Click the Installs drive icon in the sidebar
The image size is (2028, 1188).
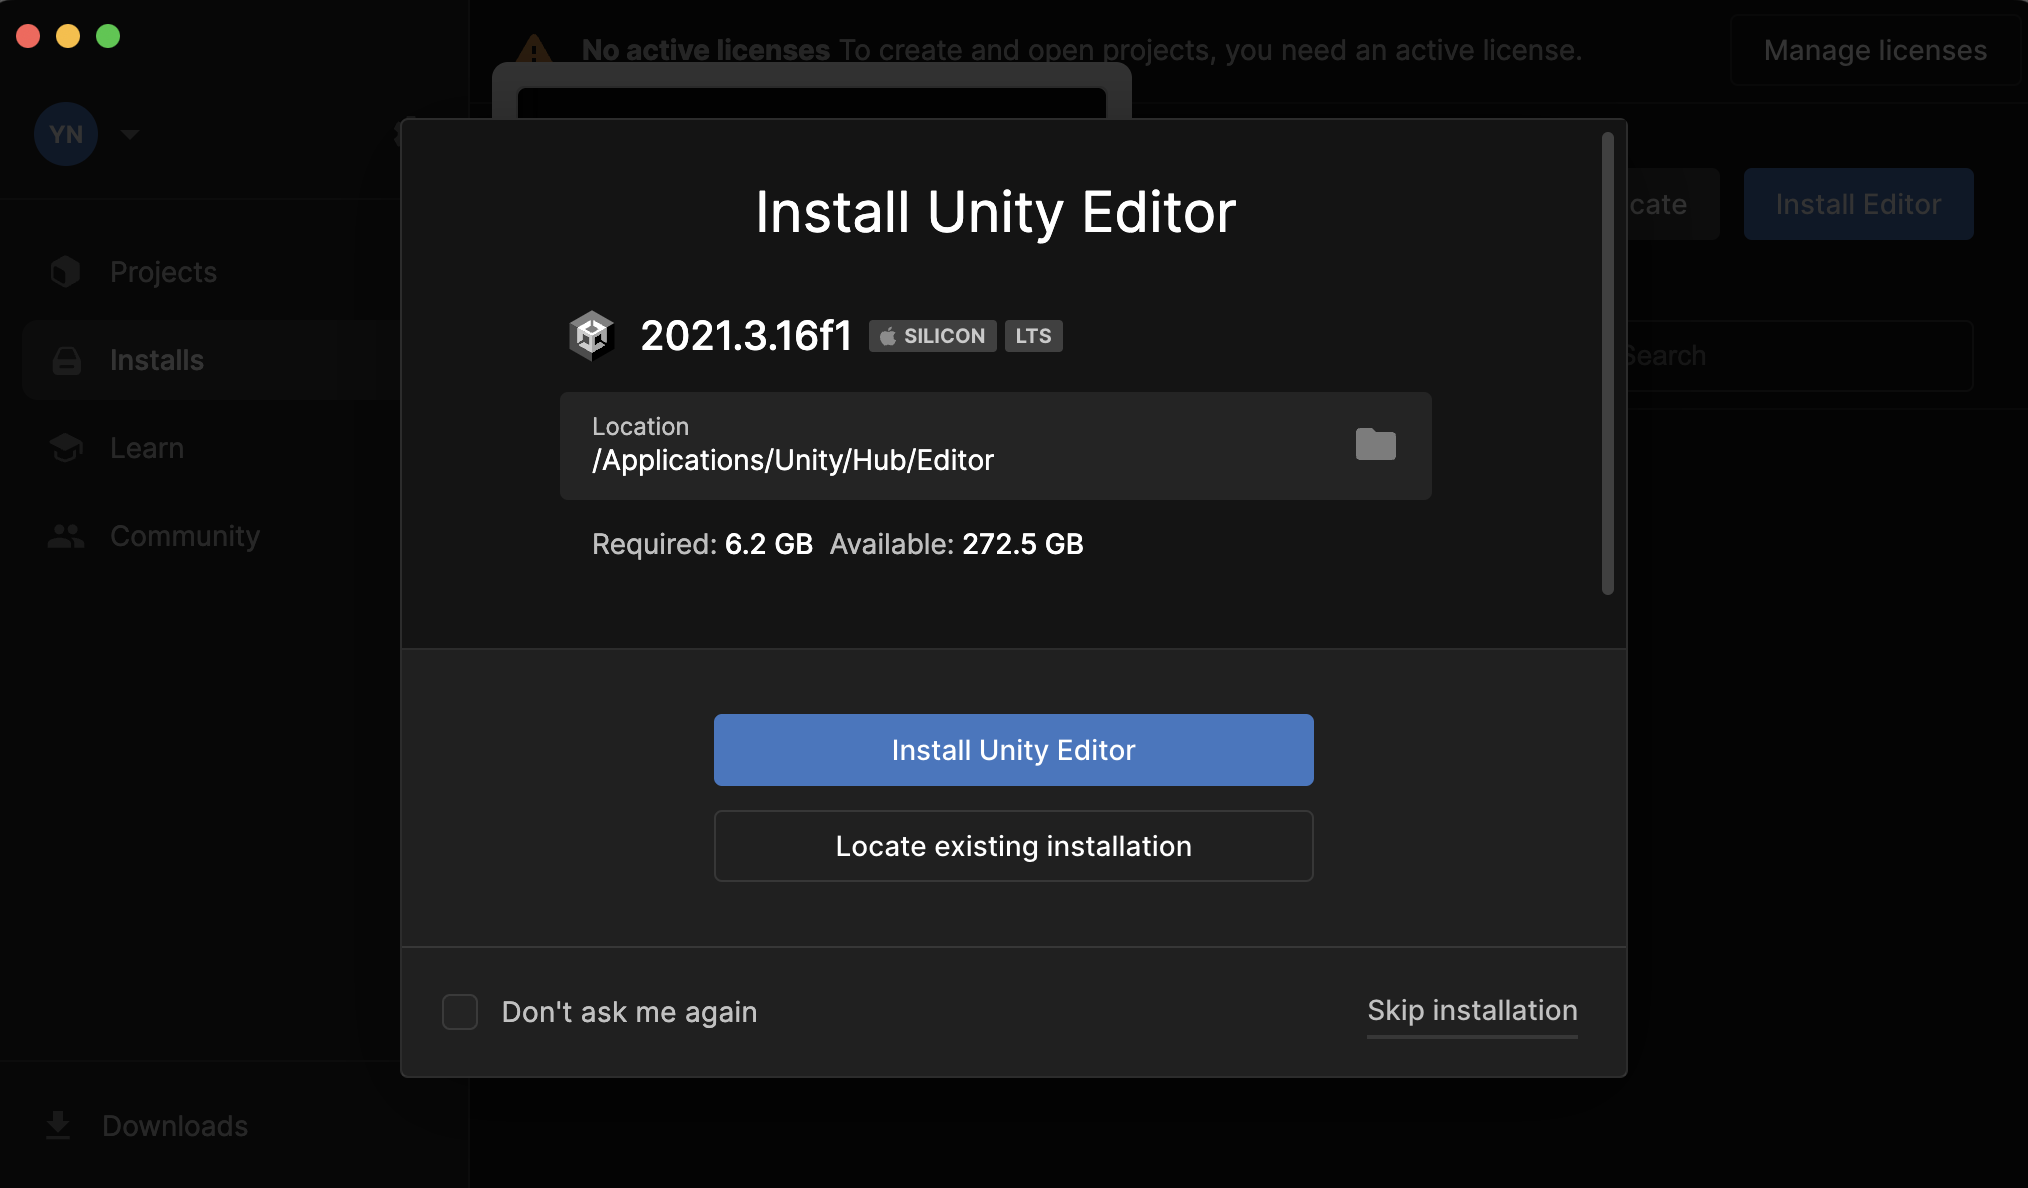coord(66,360)
